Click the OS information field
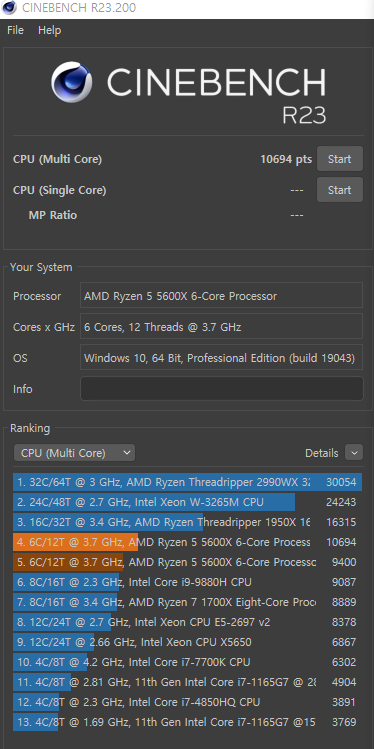The image size is (374, 749). pyautogui.click(x=222, y=358)
